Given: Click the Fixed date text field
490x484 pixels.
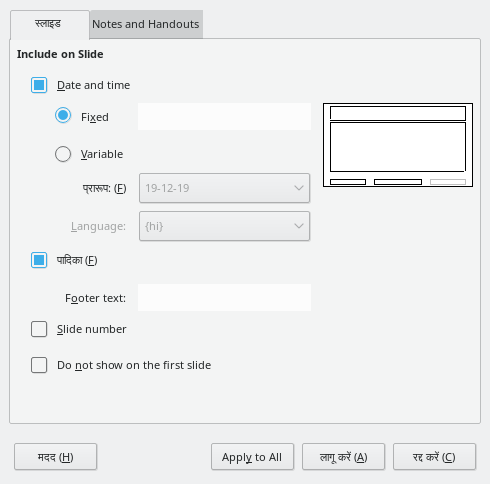Looking at the screenshot, I should (224, 117).
